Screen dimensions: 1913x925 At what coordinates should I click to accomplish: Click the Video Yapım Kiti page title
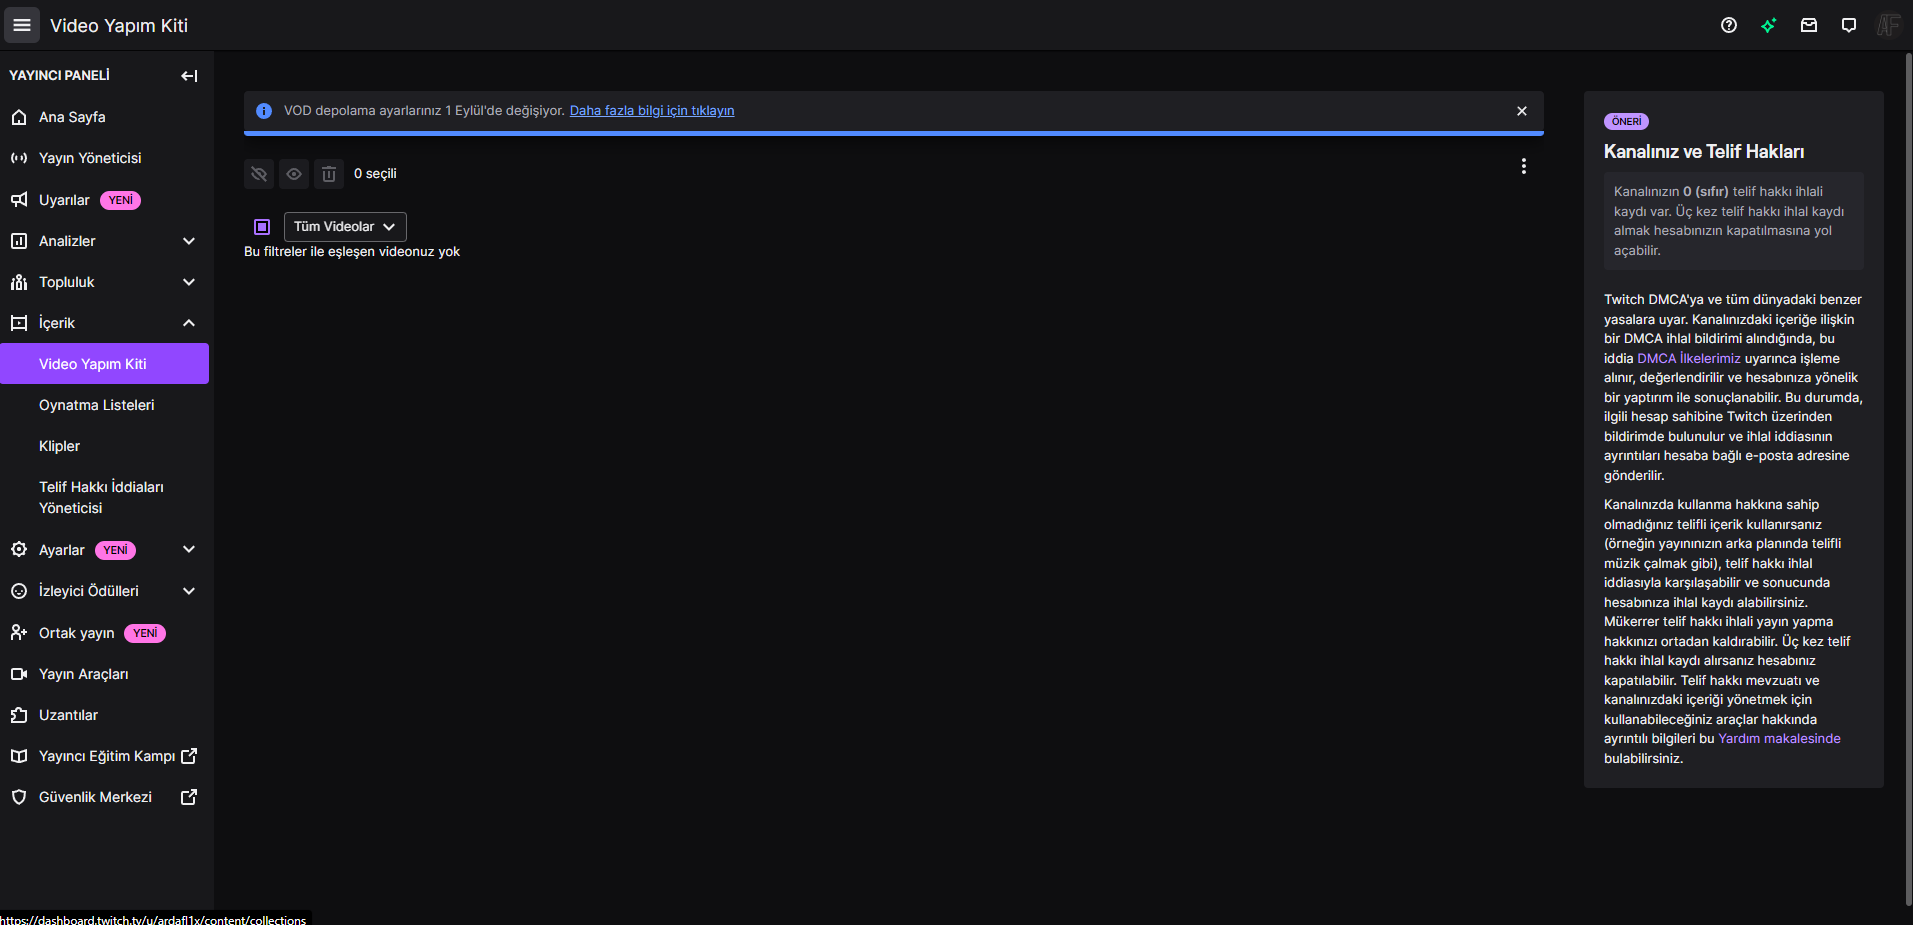(x=119, y=26)
